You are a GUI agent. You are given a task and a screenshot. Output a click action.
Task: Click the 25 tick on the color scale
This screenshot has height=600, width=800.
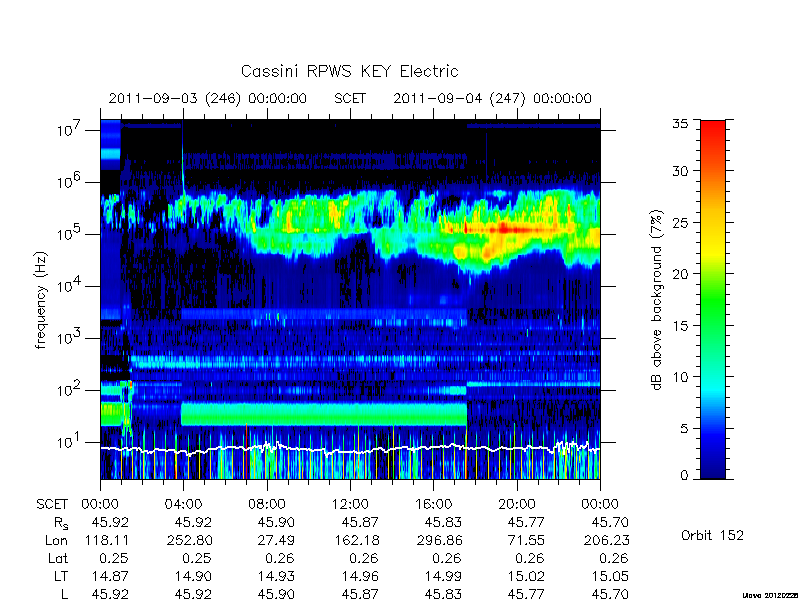click(x=680, y=222)
